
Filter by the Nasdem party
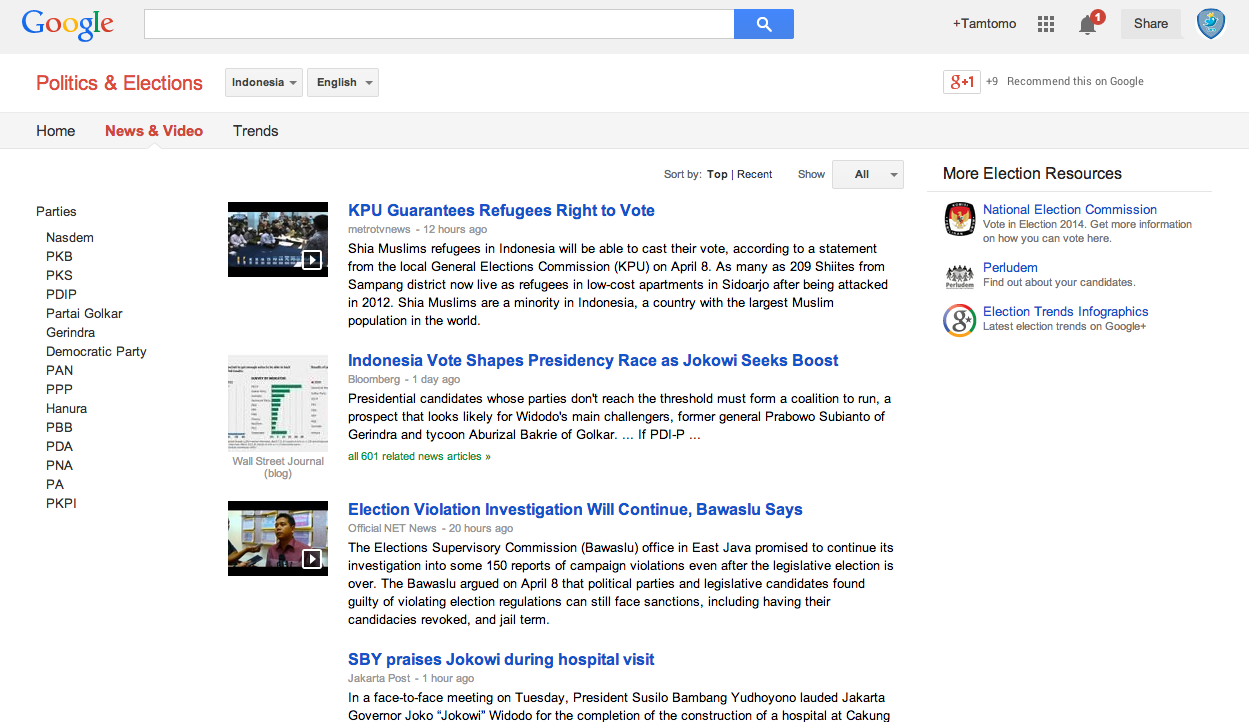(70, 238)
